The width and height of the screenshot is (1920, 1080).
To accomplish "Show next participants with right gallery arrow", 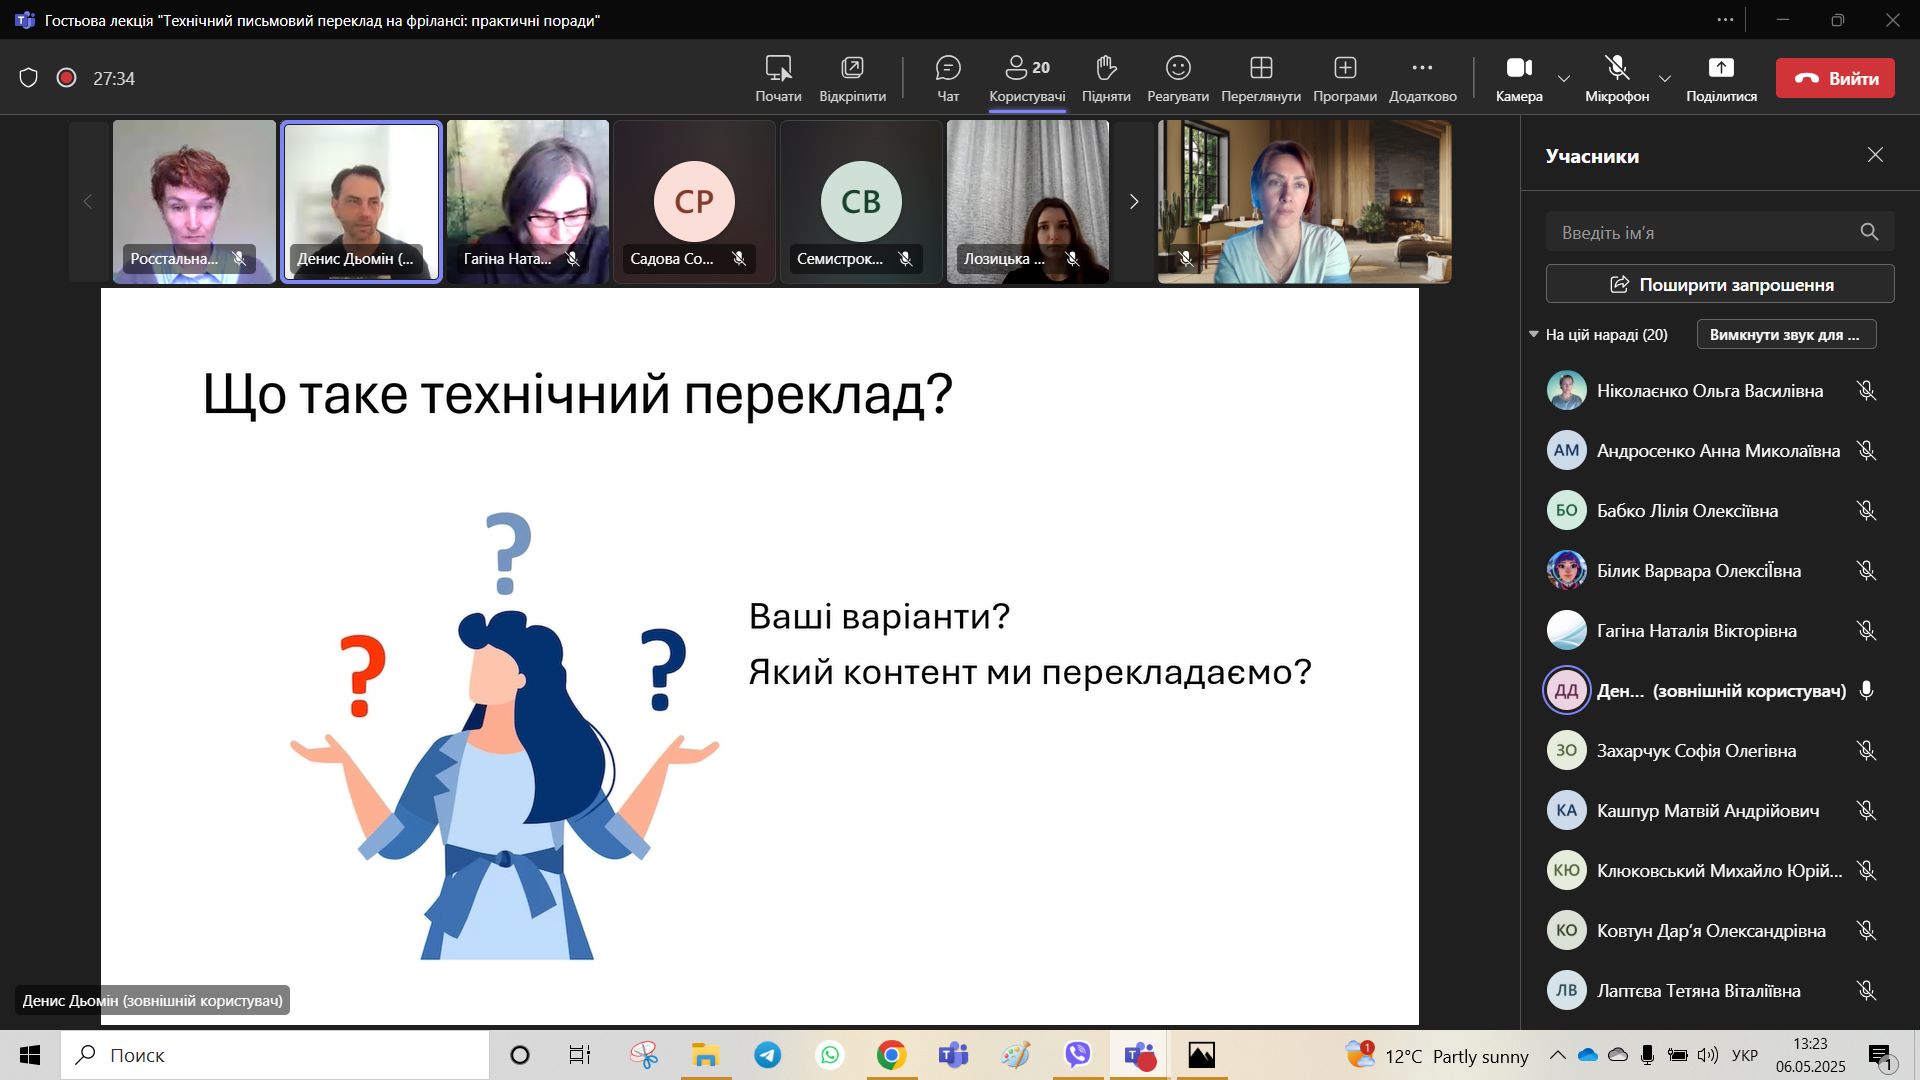I will click(x=1133, y=202).
